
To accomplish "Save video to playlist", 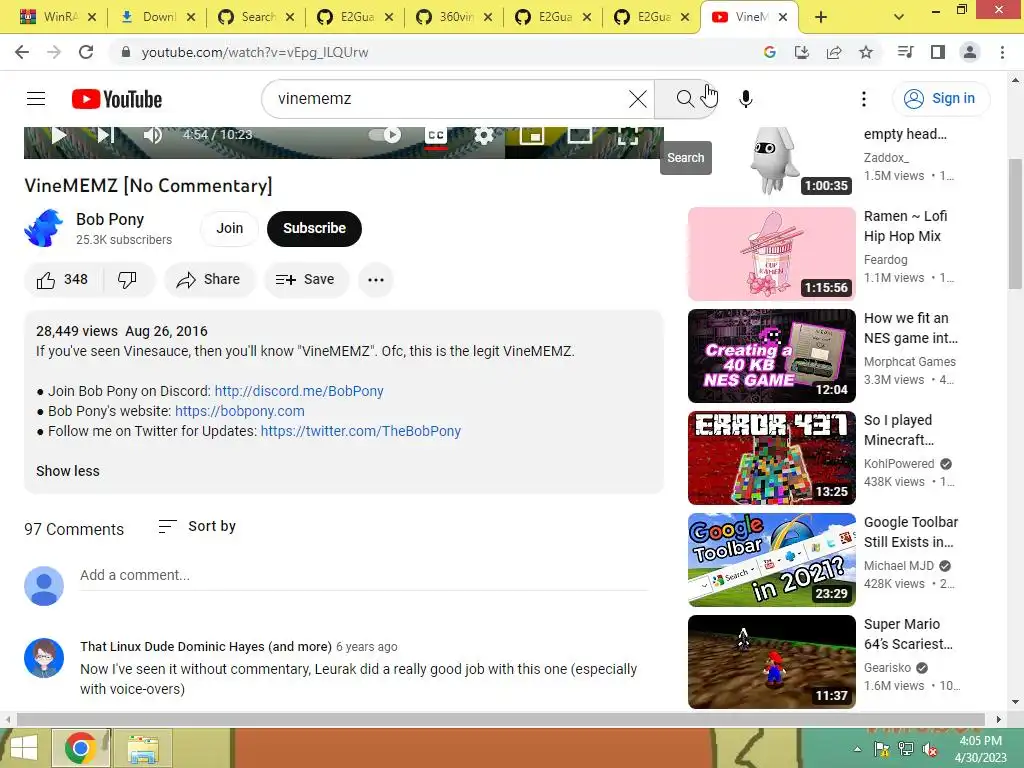I will pyautogui.click(x=306, y=280).
